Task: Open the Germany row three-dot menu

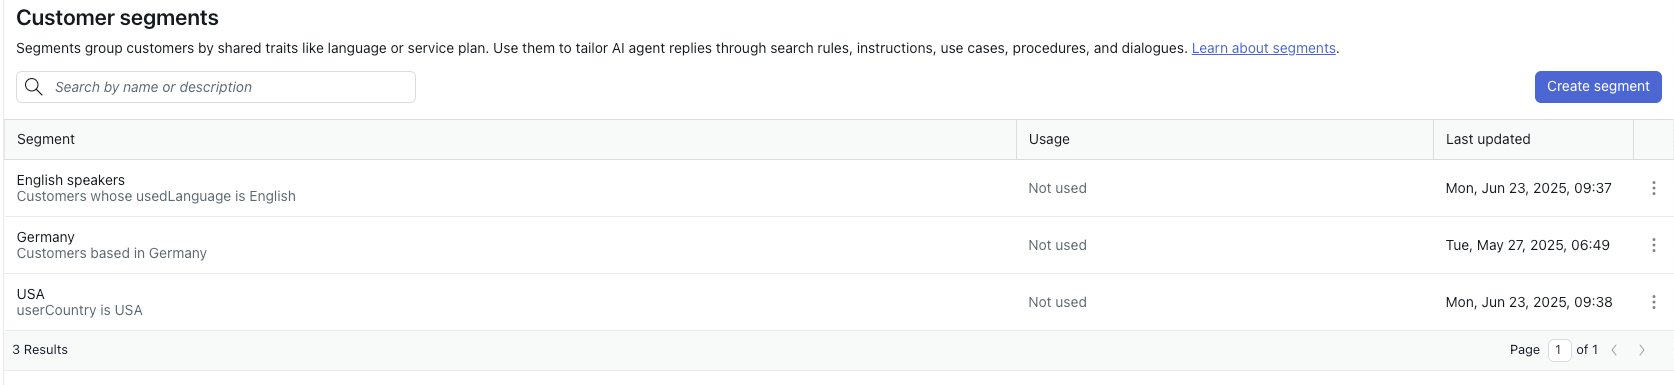Action: [x=1653, y=245]
